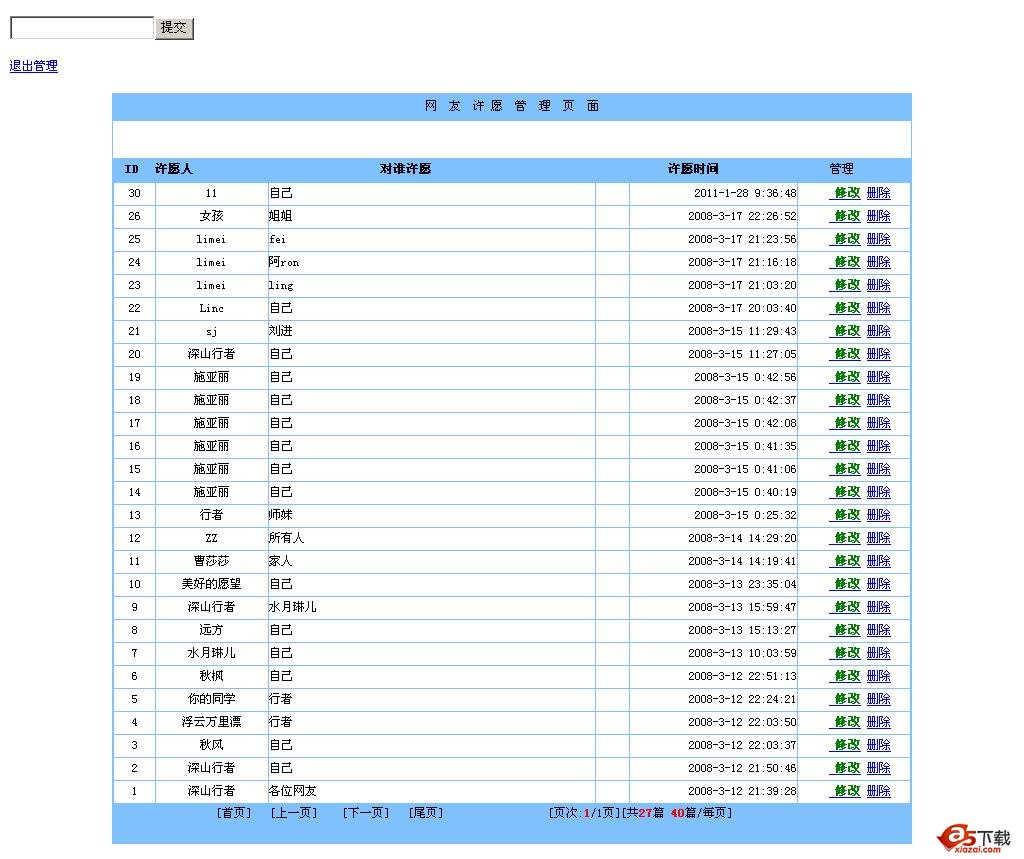
Task: Delete the 秋枫 row via 删除
Action: tap(878, 675)
